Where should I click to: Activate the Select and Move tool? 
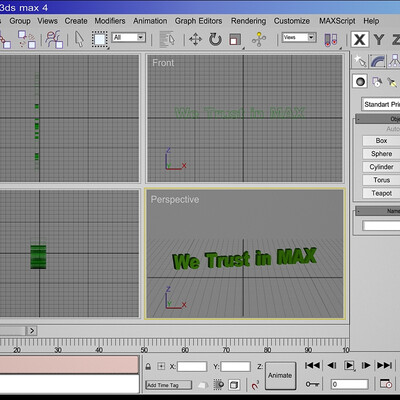[196, 40]
